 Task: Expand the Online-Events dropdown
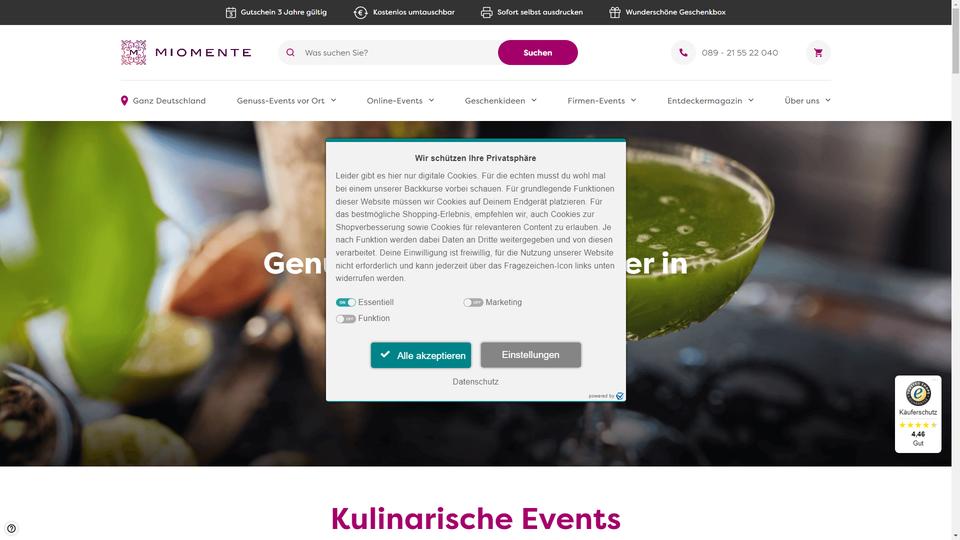[400, 100]
